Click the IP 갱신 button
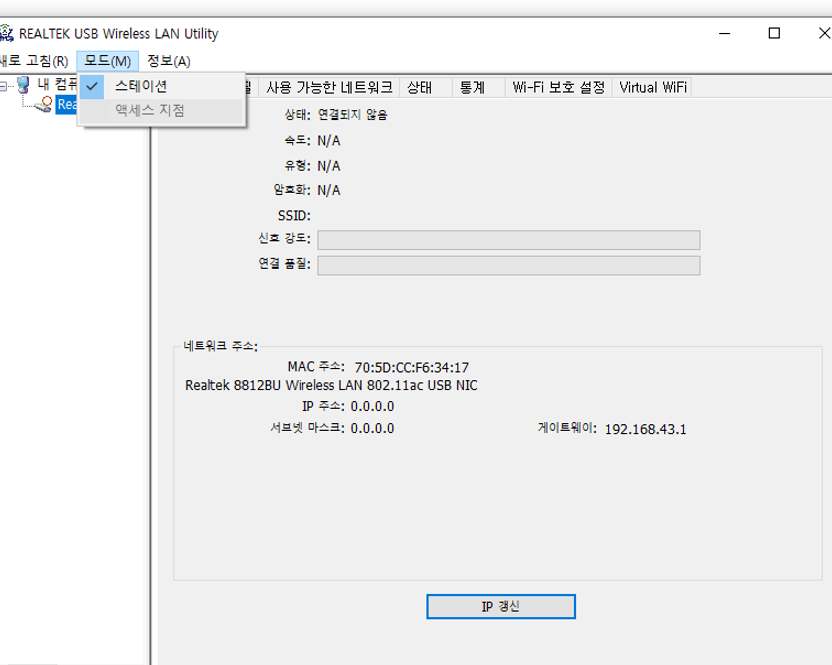The image size is (832, 665). (x=501, y=607)
